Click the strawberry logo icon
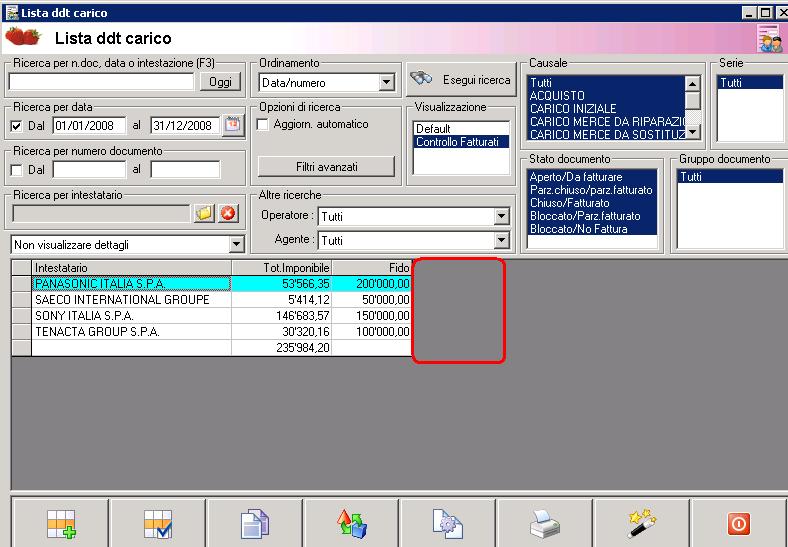Screen dimensions: 788x547 coord(23,37)
